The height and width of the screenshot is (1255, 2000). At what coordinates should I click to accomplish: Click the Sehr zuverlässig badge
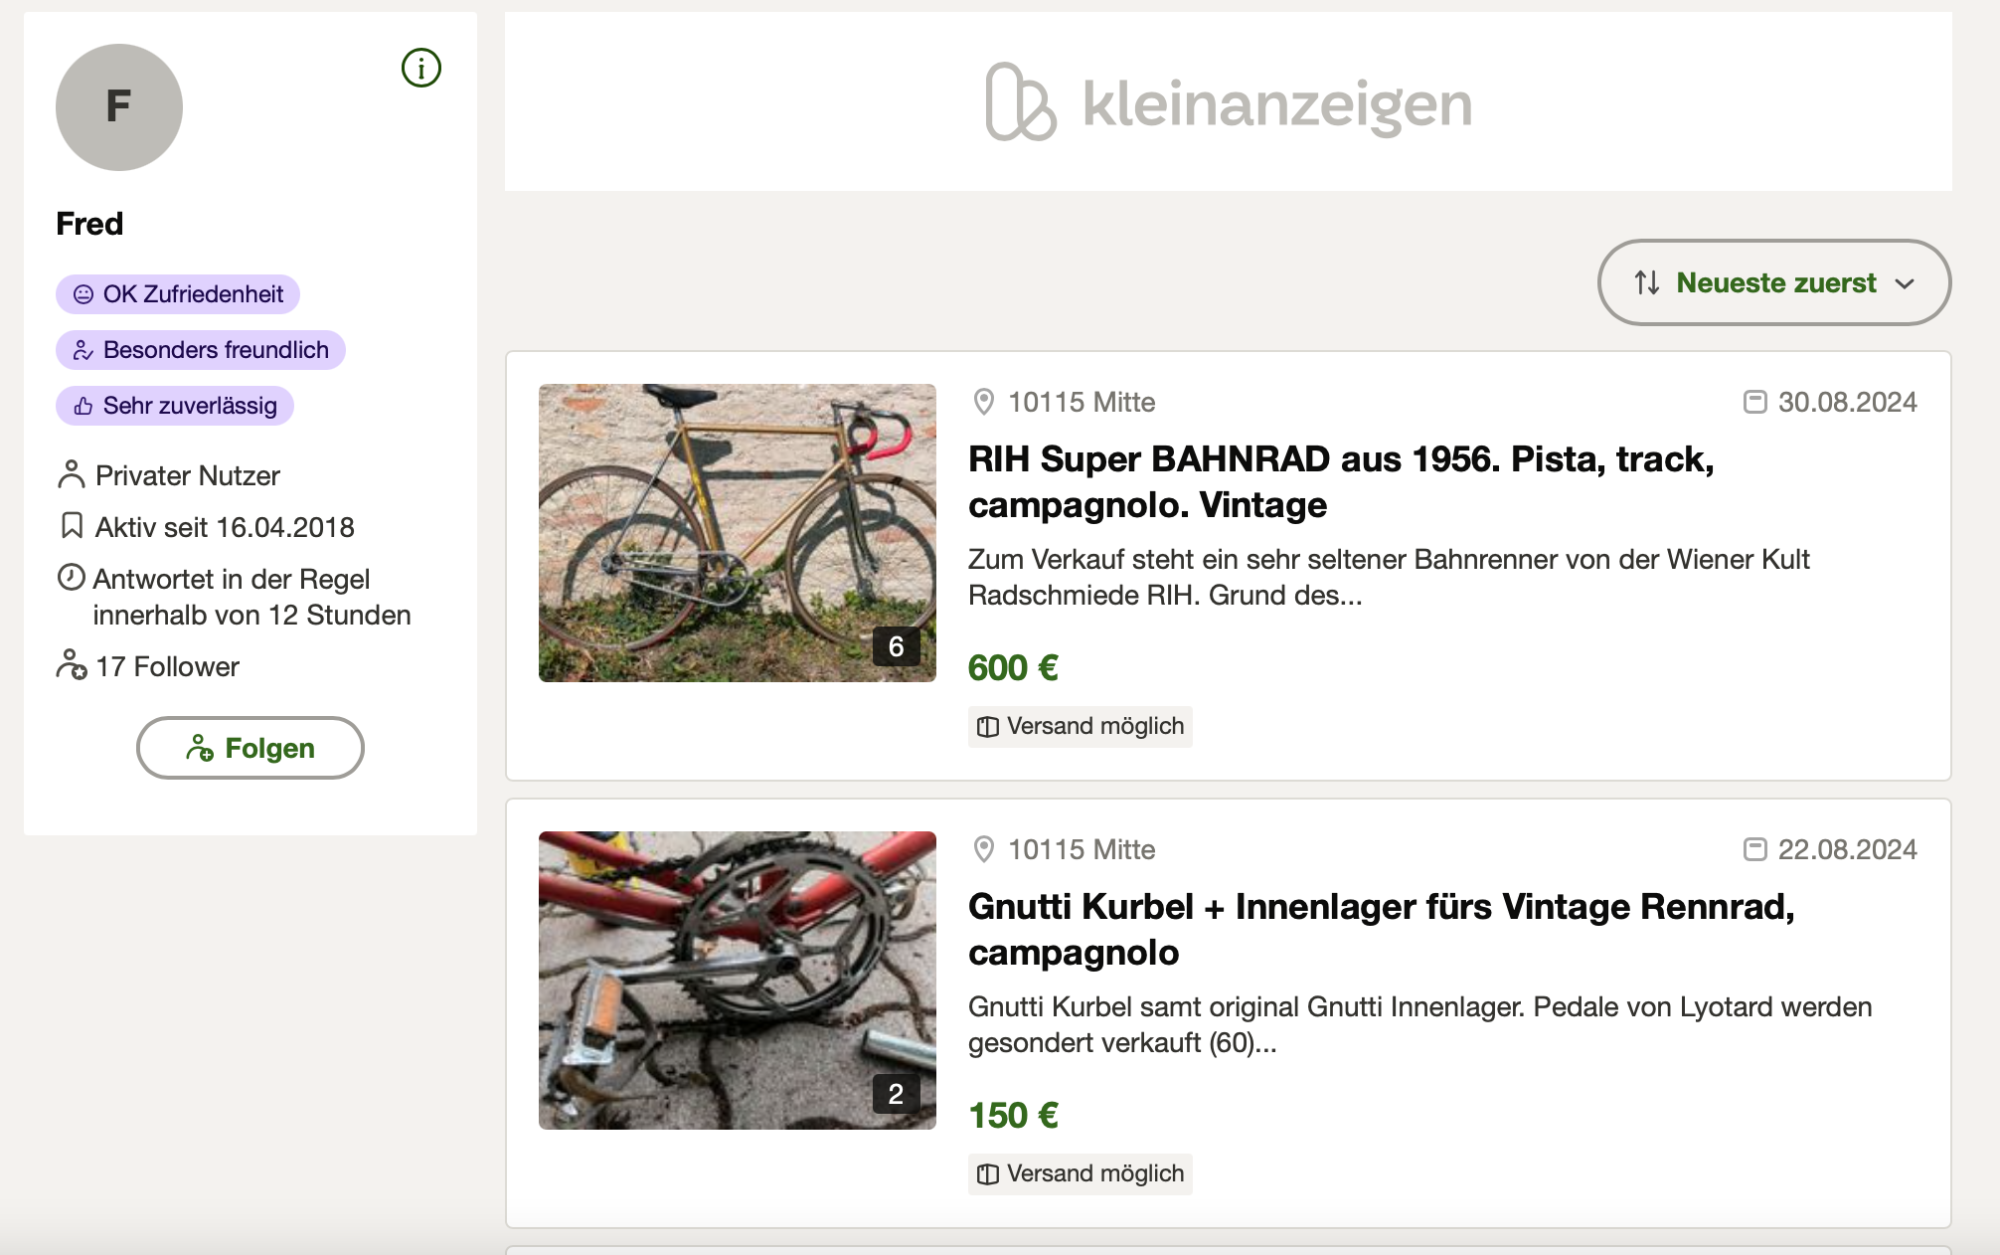pyautogui.click(x=175, y=406)
